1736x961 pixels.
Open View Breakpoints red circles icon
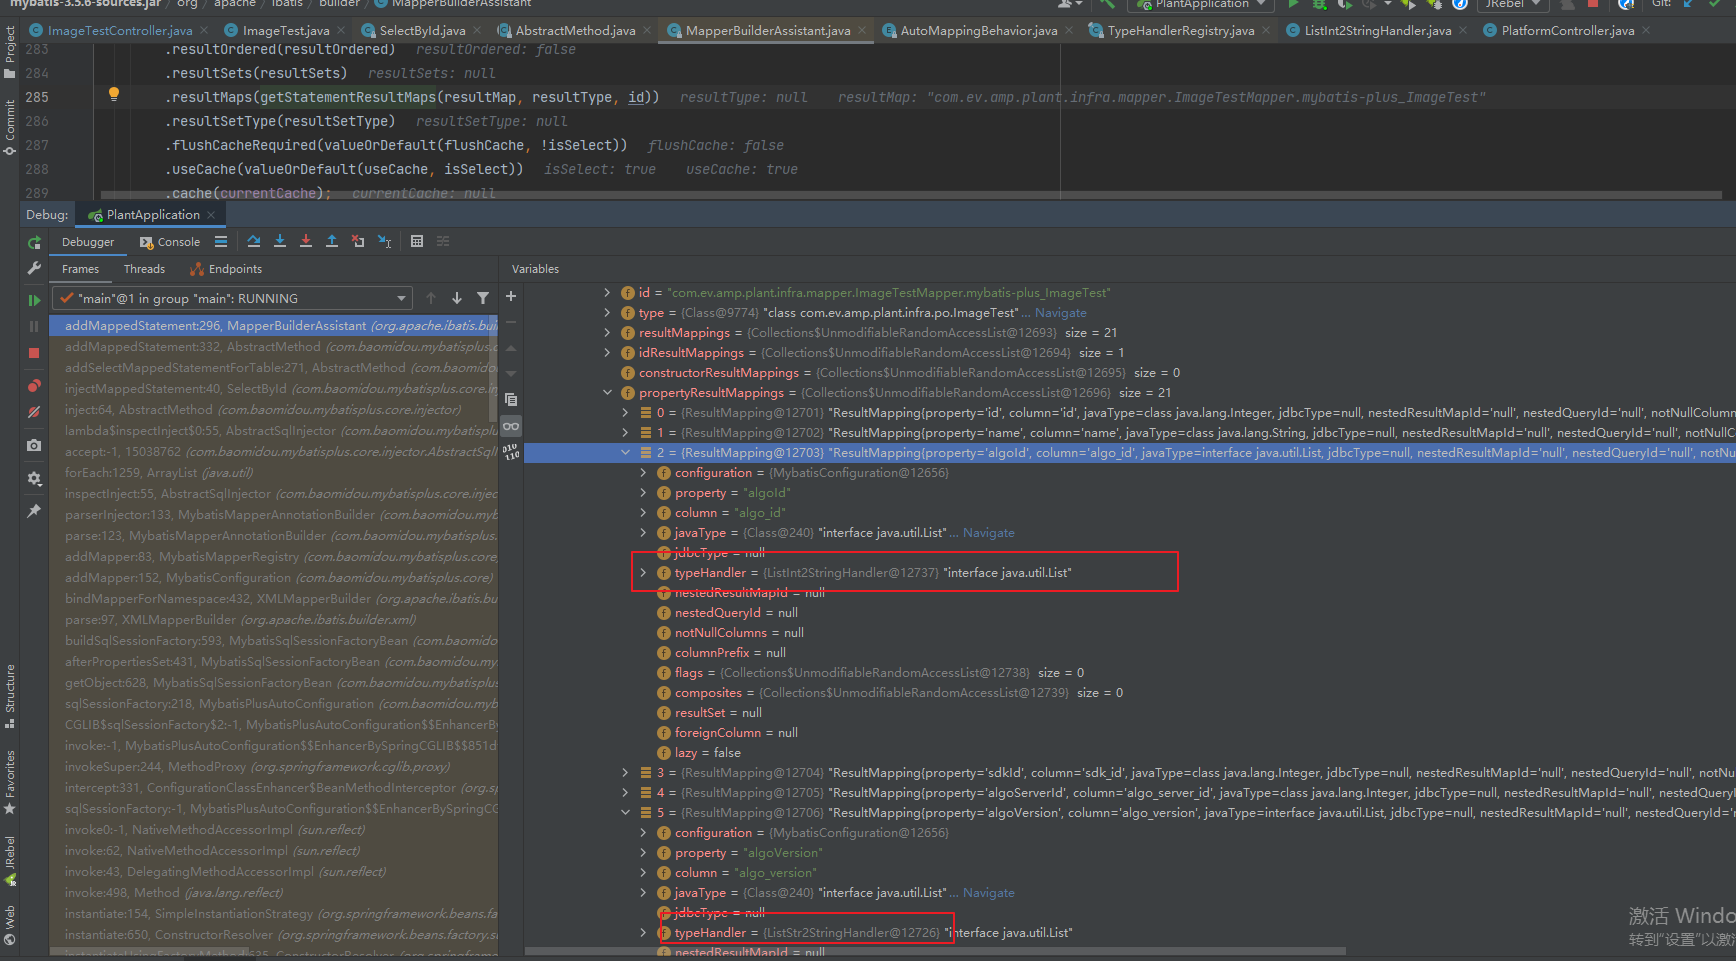click(35, 386)
